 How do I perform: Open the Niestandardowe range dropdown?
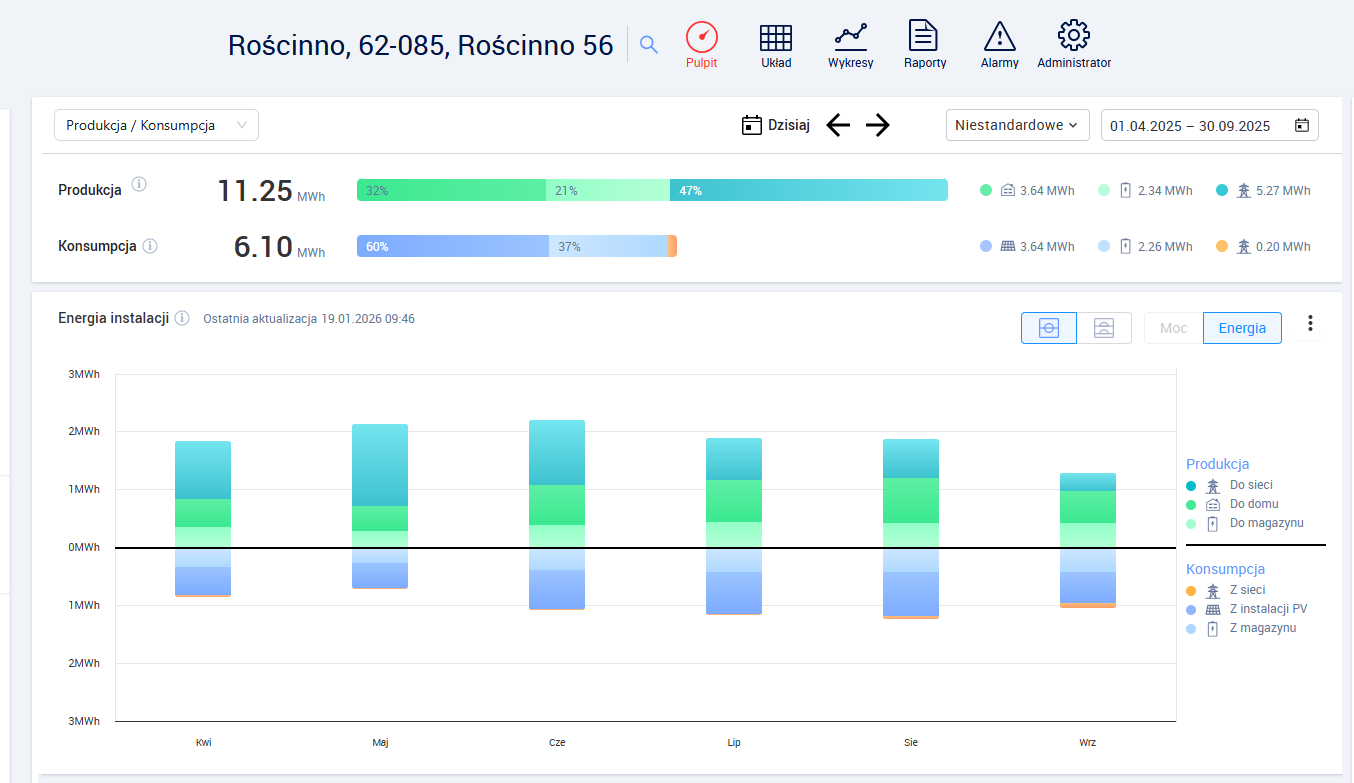coord(1017,125)
